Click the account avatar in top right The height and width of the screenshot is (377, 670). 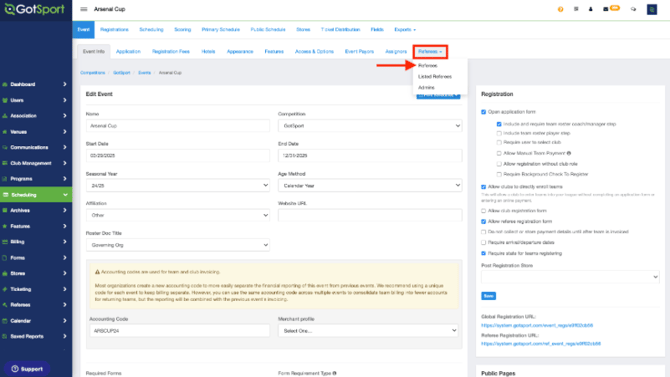pos(652,9)
